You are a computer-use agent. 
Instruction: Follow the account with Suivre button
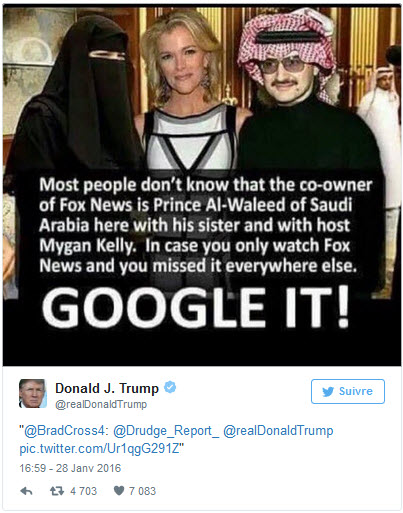click(348, 391)
